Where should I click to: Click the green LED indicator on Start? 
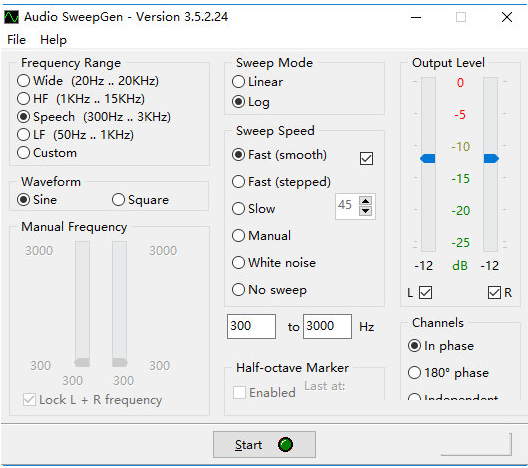click(x=285, y=444)
